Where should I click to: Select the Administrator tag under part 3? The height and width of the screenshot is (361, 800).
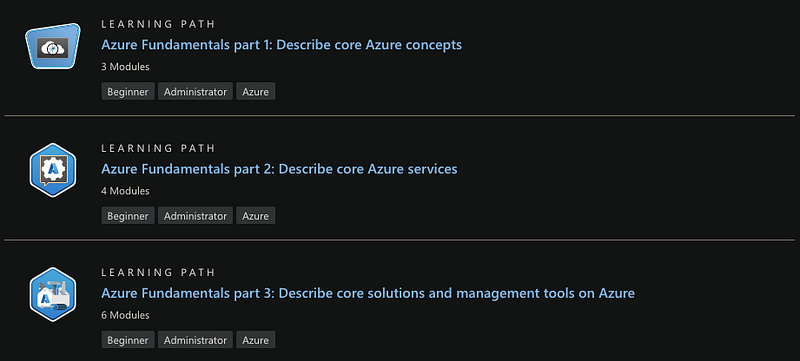[195, 340]
